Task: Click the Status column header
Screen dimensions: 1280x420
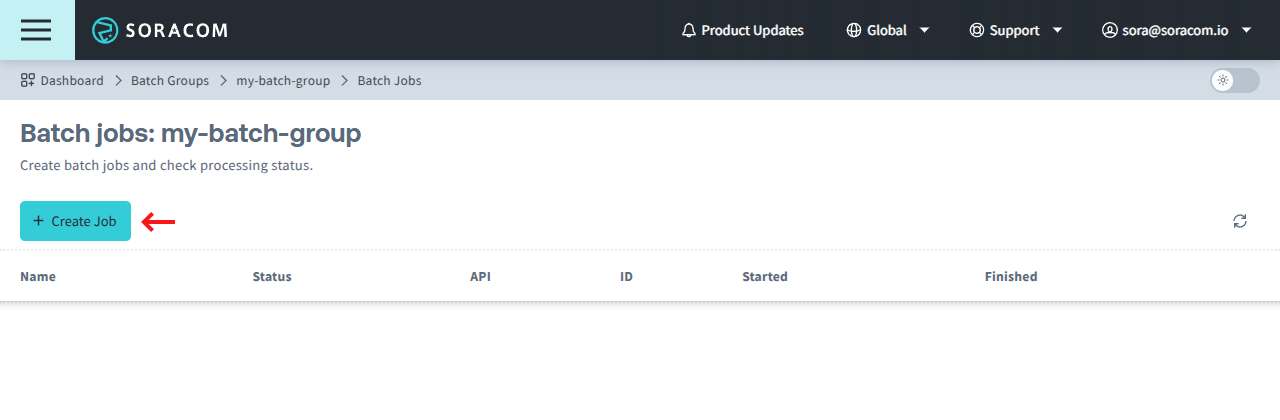Action: pos(272,276)
